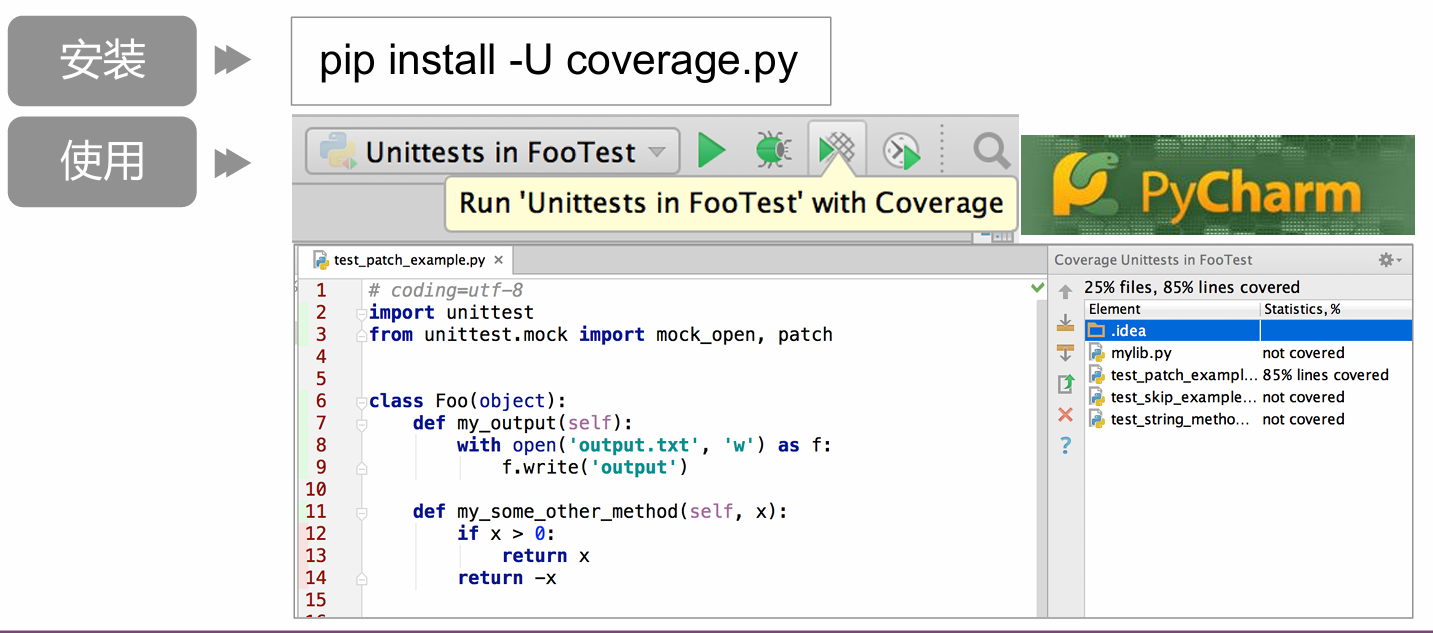Image resolution: width=1433 pixels, height=633 pixels.
Task: Click line number 12 in the gutter
Action: point(316,534)
